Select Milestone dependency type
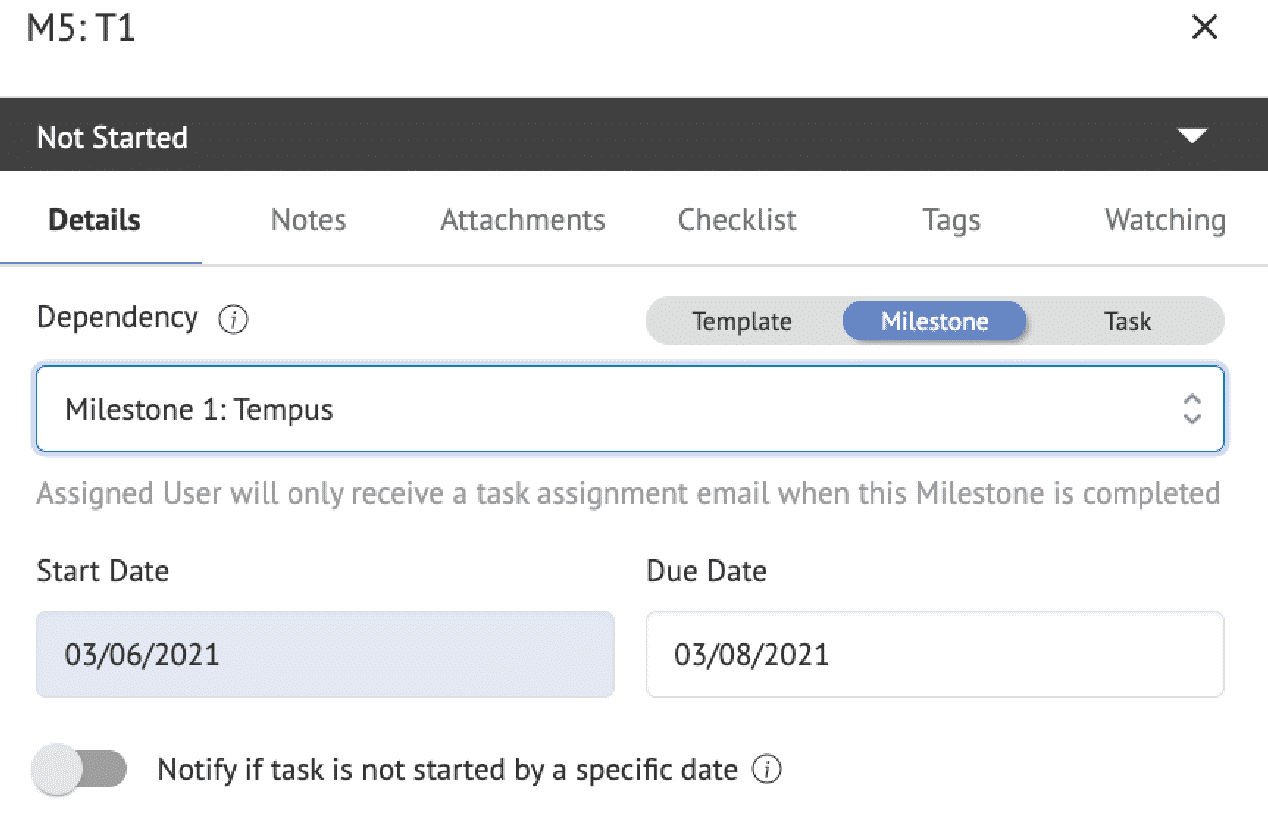 934,321
